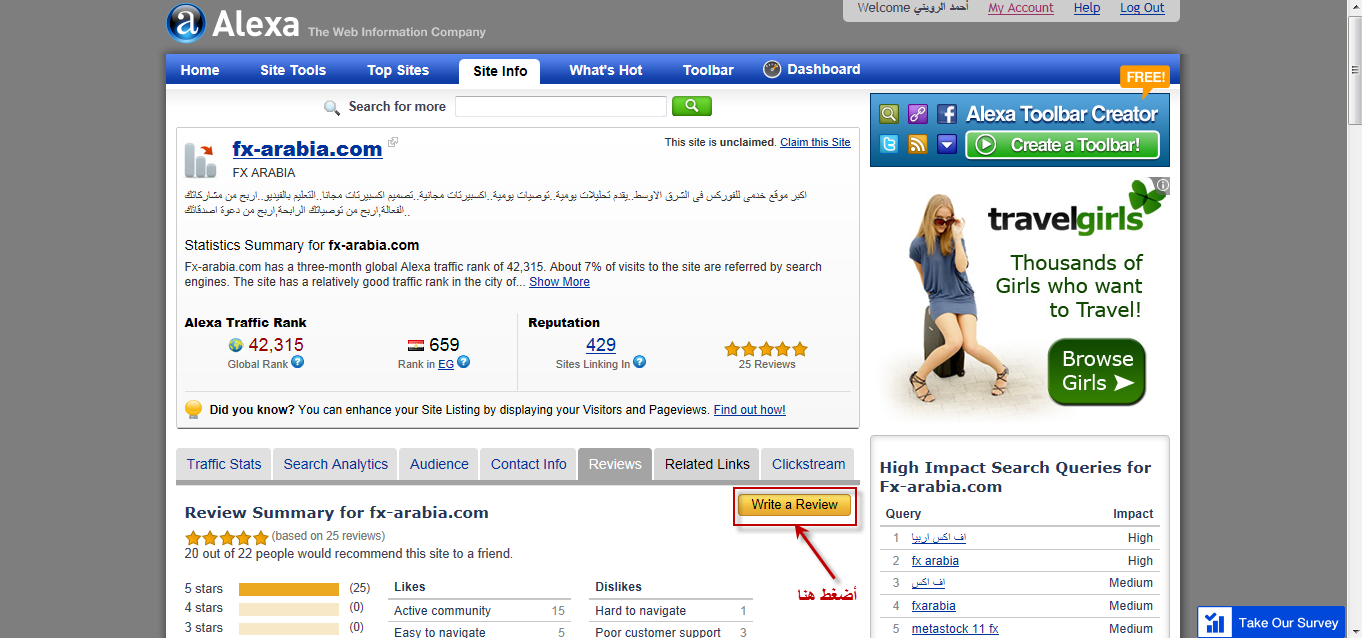This screenshot has height=638, width=1362.
Task: Click the 3 stars rating bar
Action: 289,628
